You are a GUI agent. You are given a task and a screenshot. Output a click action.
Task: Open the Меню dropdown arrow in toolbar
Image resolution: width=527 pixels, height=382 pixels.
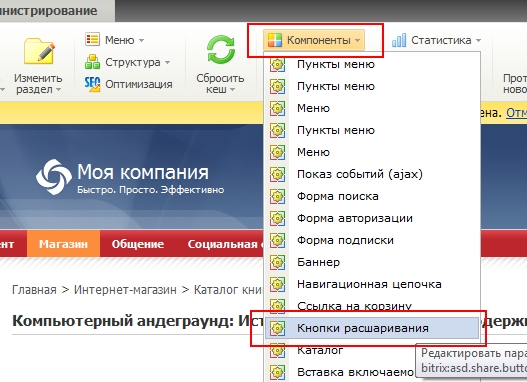tap(141, 40)
